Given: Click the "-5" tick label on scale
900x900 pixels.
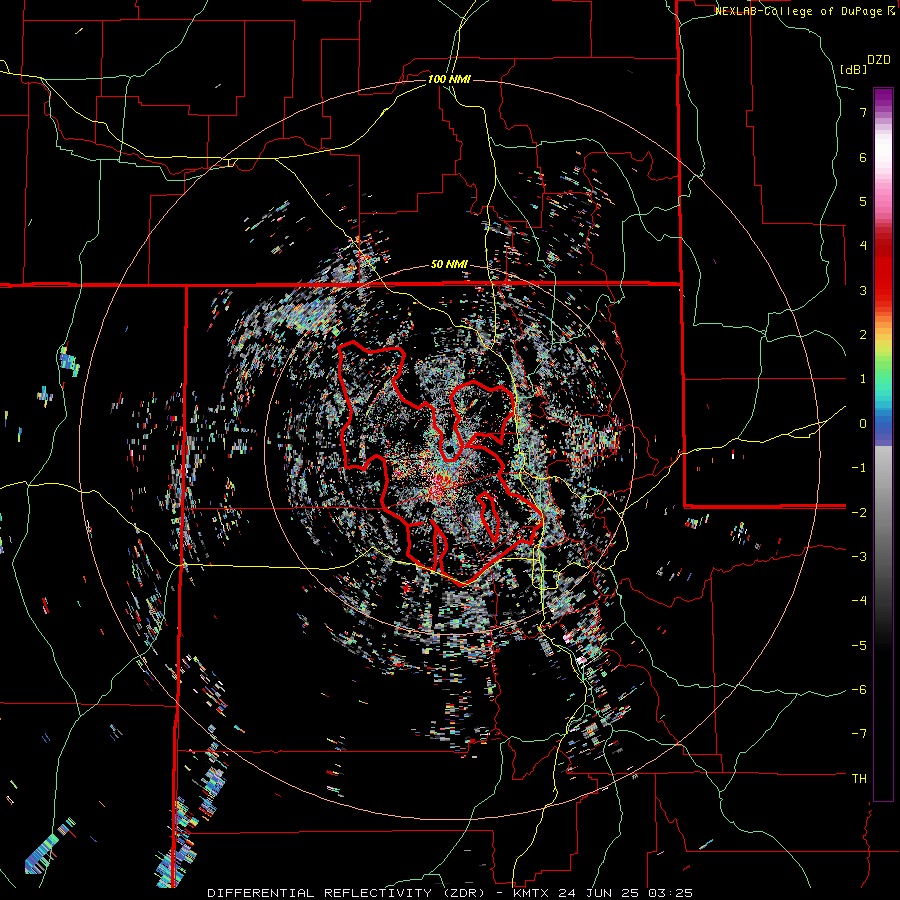Looking at the screenshot, I should point(859,646).
